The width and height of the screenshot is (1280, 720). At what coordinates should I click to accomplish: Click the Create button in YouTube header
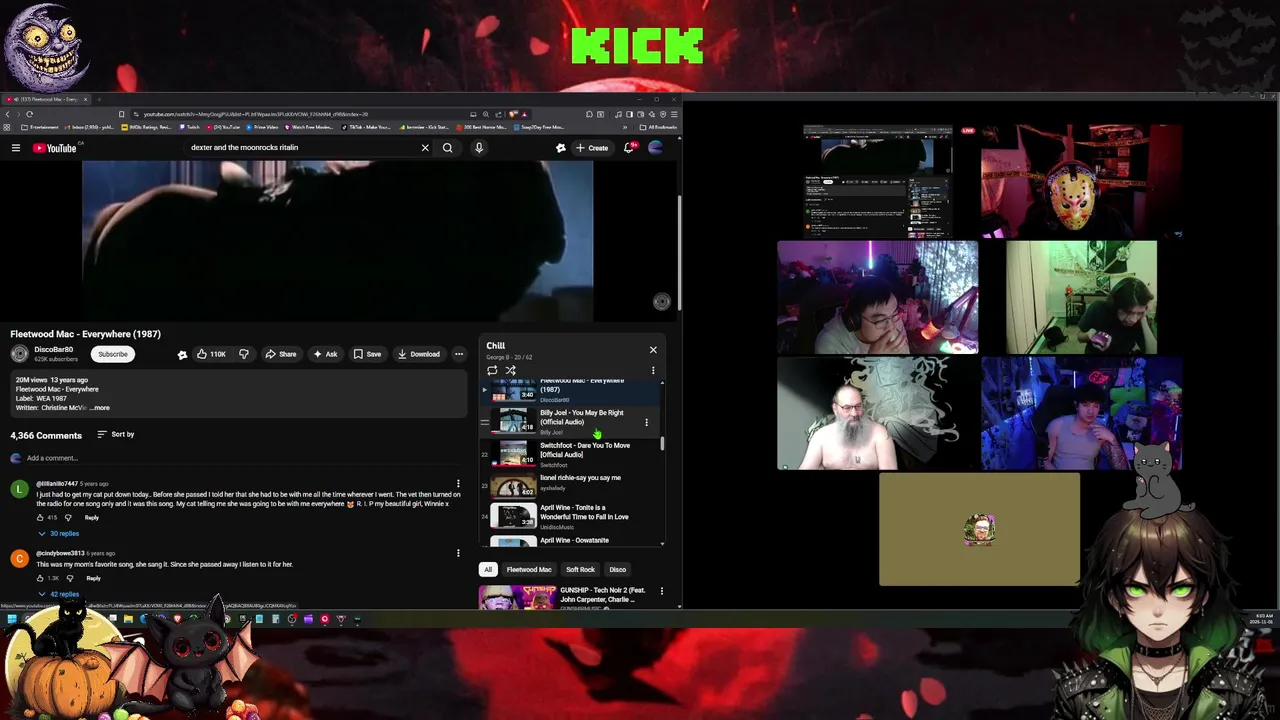[592, 148]
